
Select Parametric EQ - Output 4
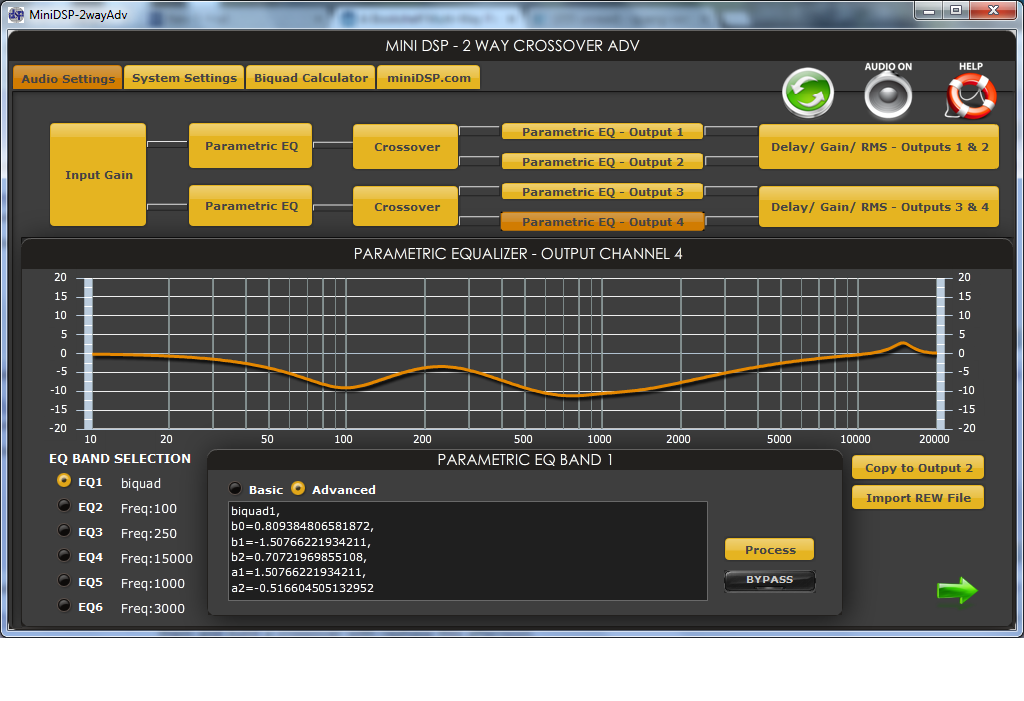coord(602,221)
